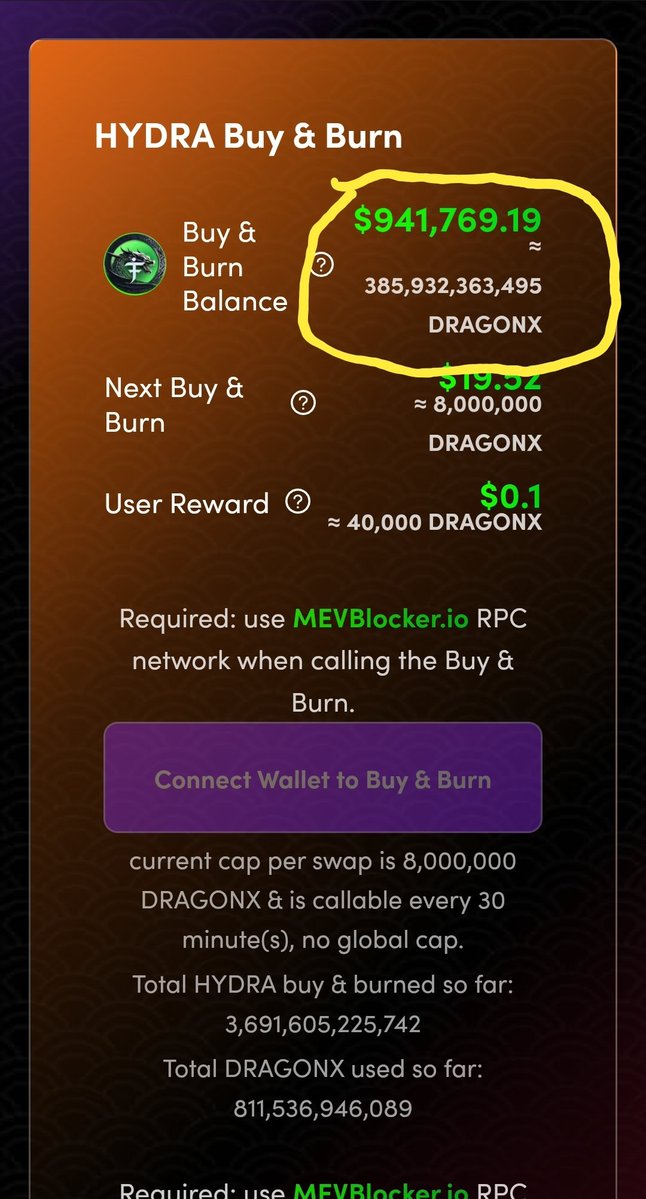Click Connect Wallet to Buy & Burn button

(x=323, y=778)
